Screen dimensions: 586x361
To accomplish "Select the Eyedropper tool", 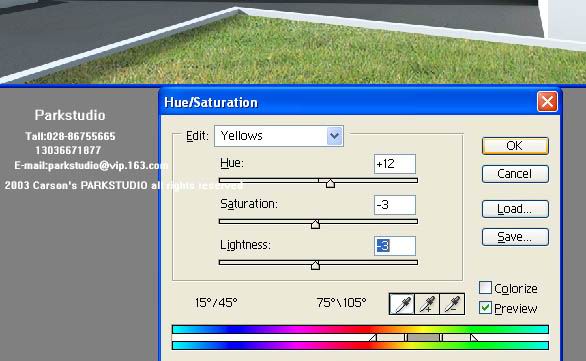I will tap(402, 304).
